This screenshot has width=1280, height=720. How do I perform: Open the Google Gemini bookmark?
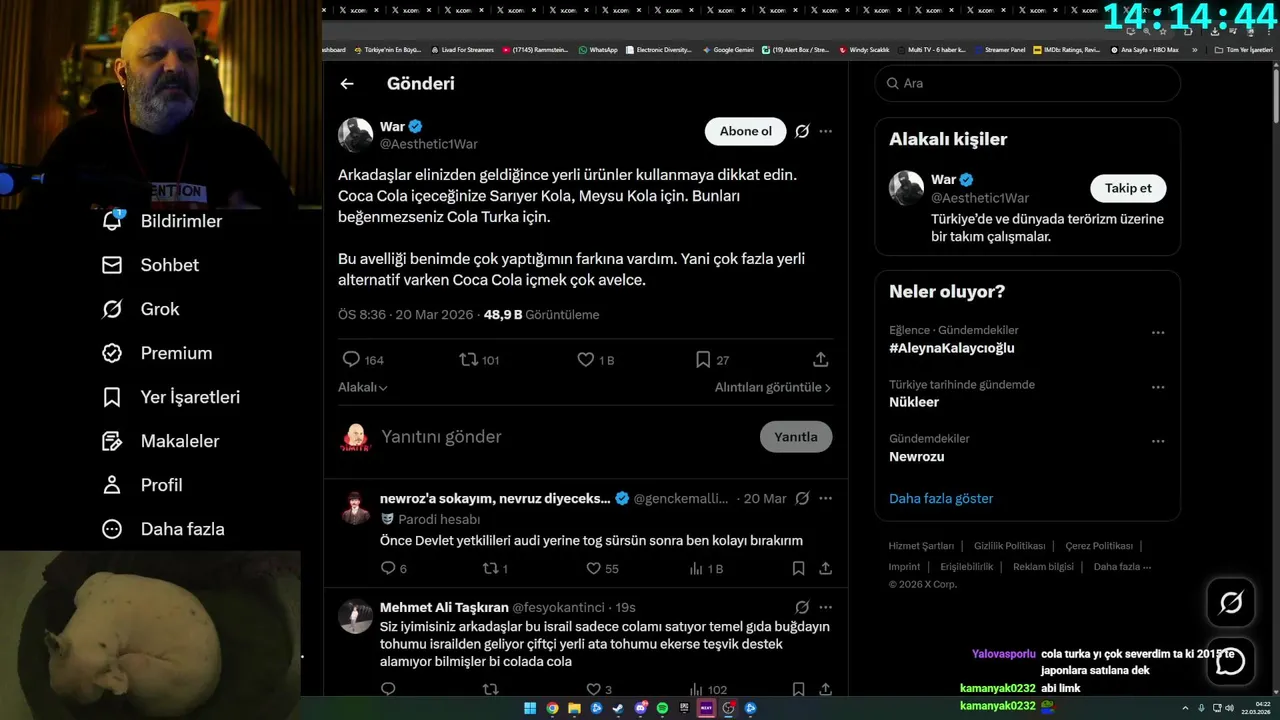tap(728, 49)
